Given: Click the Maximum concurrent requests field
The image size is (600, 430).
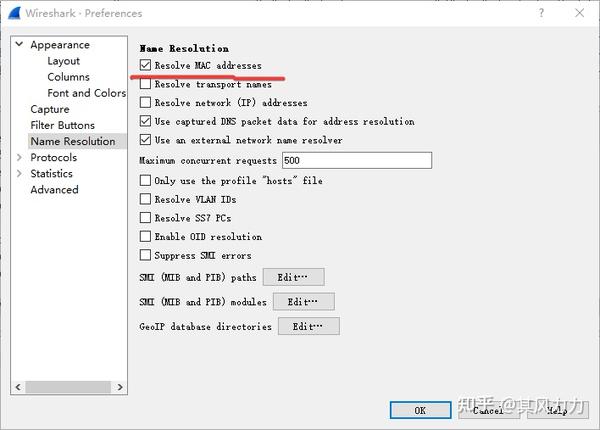Looking at the screenshot, I should [357, 160].
